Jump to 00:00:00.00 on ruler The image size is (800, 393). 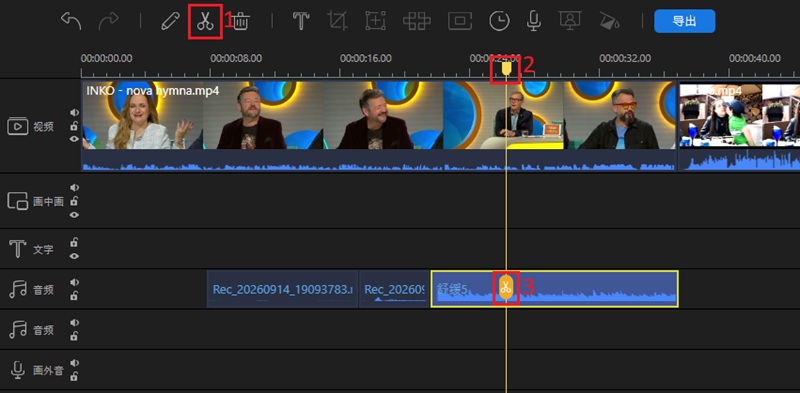coord(107,58)
